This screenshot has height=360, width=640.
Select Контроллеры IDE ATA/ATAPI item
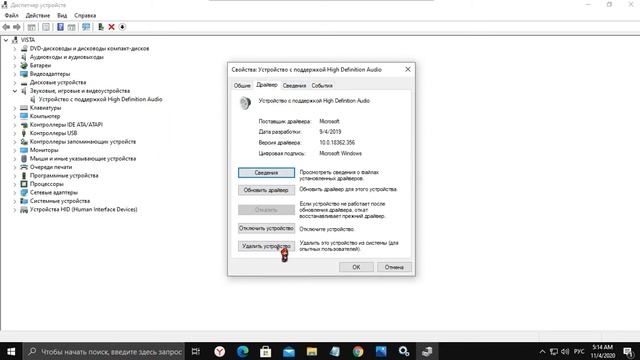click(66, 124)
